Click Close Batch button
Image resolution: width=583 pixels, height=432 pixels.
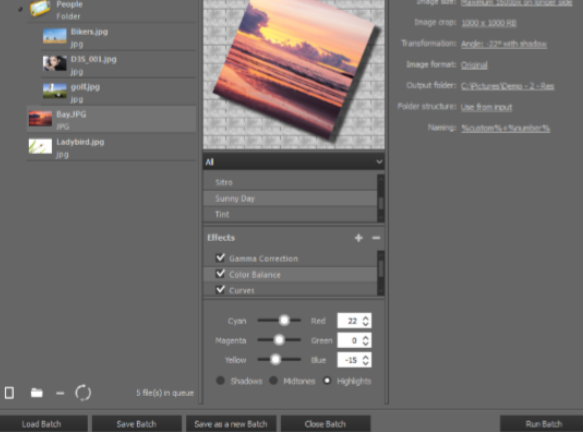coord(325,424)
